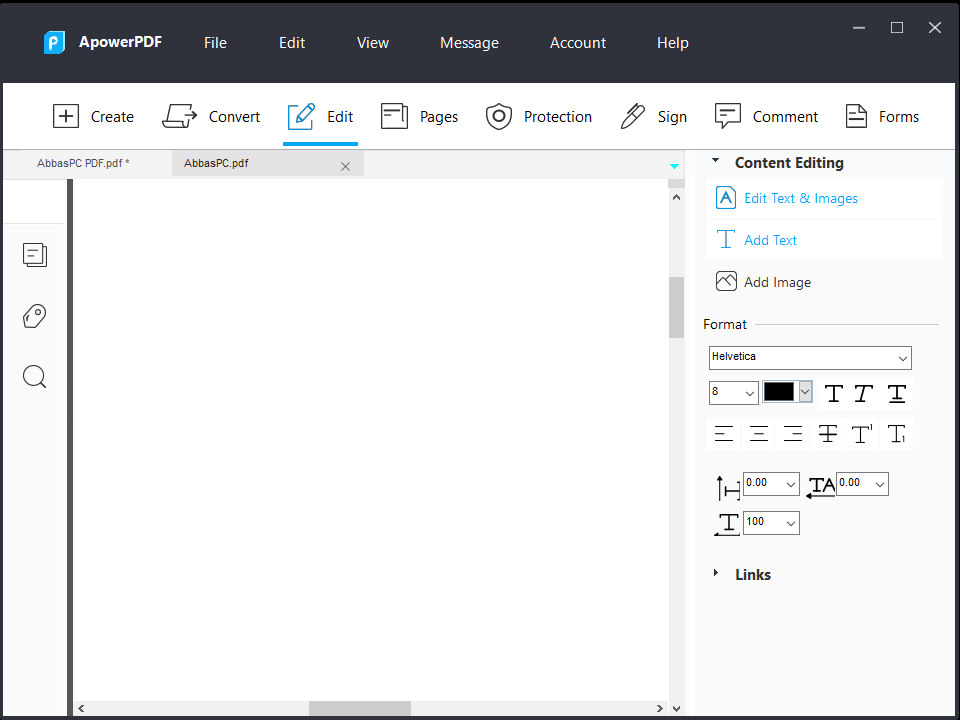960x720 pixels.
Task: Open the text color dropdown arrow
Action: click(x=806, y=392)
